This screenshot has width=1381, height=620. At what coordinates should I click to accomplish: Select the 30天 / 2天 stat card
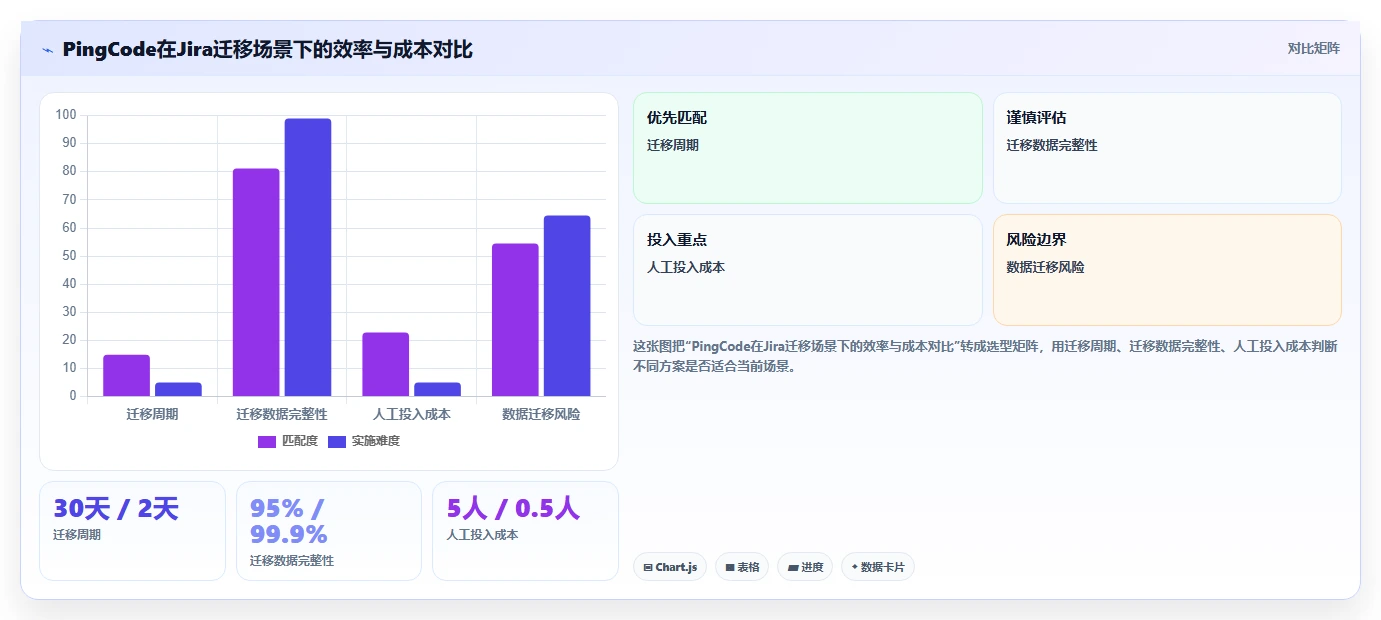point(132,530)
